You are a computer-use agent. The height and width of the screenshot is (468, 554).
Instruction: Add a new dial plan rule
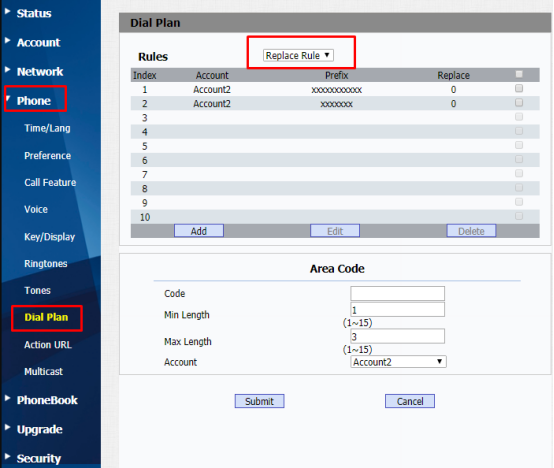(199, 231)
